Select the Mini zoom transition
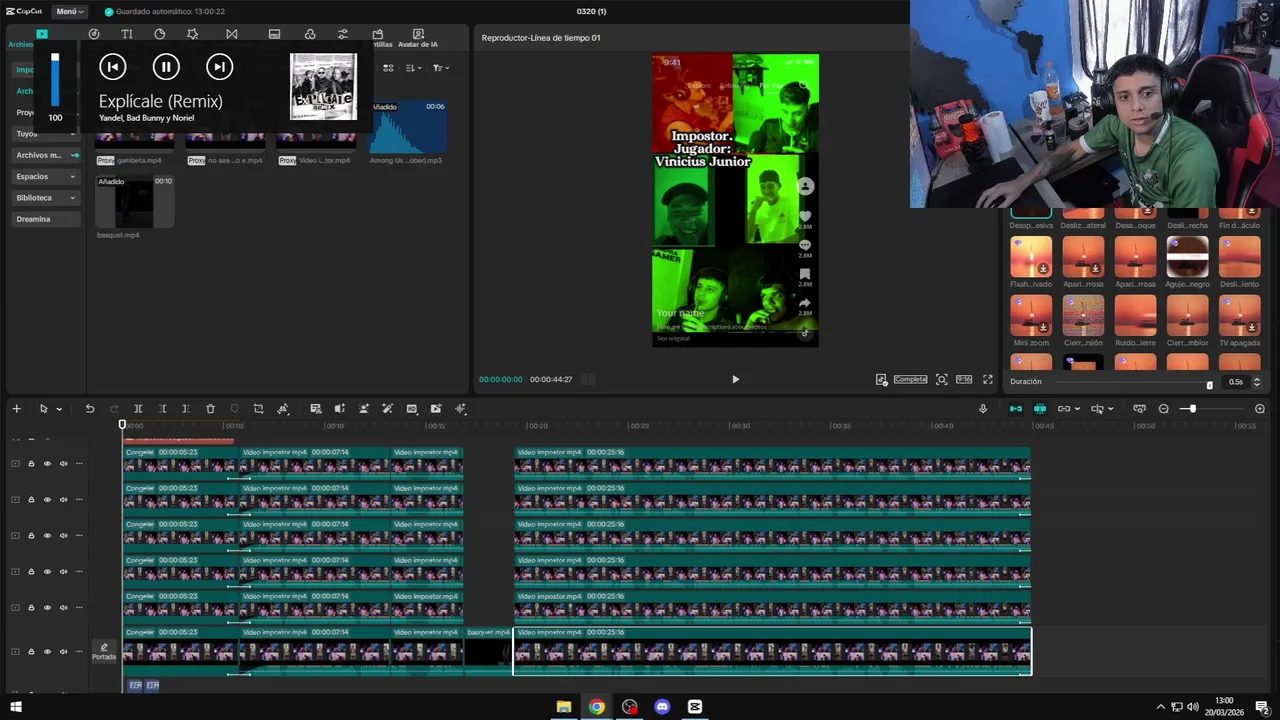Image resolution: width=1280 pixels, height=720 pixels. pos(1031,315)
